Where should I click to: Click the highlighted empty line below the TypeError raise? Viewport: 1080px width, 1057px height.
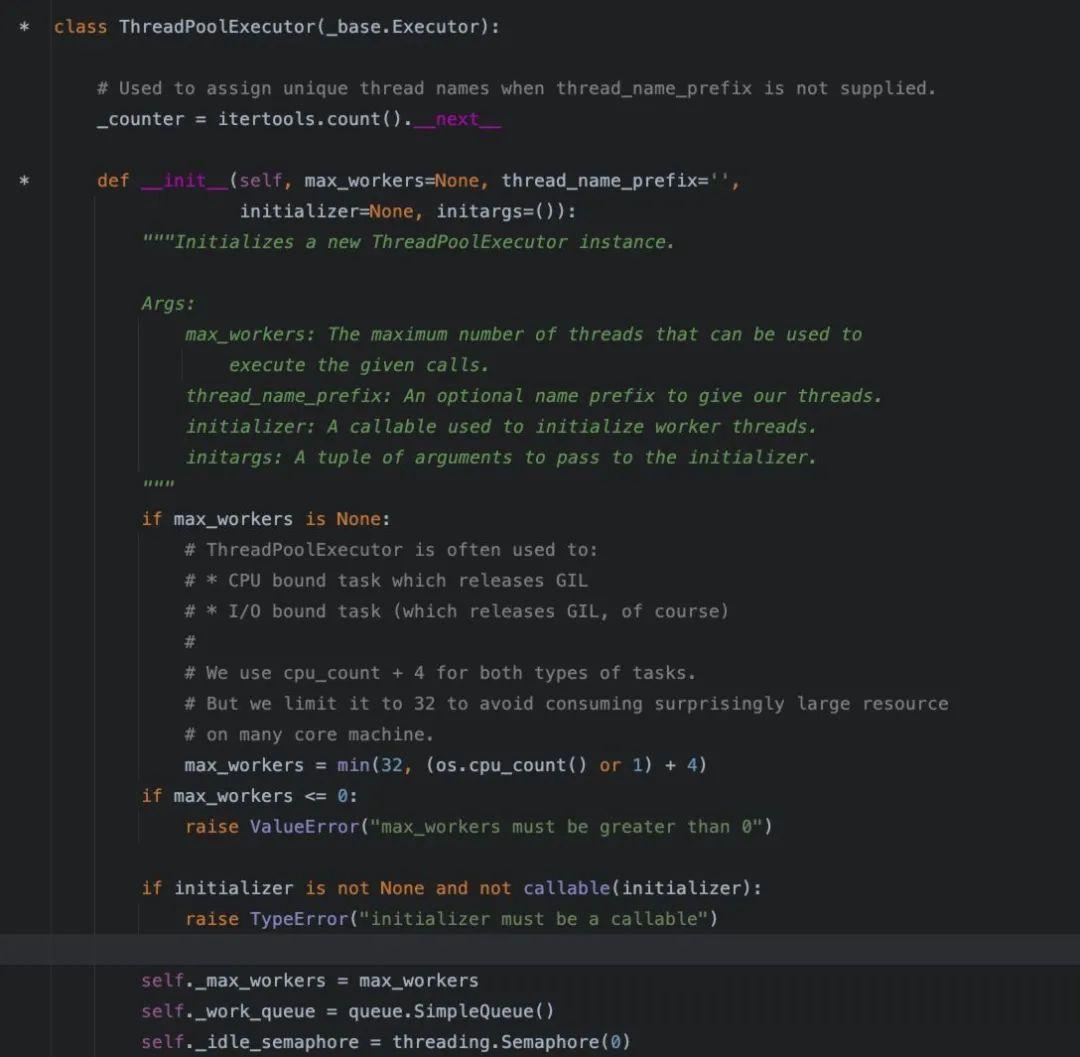[x=400, y=949]
